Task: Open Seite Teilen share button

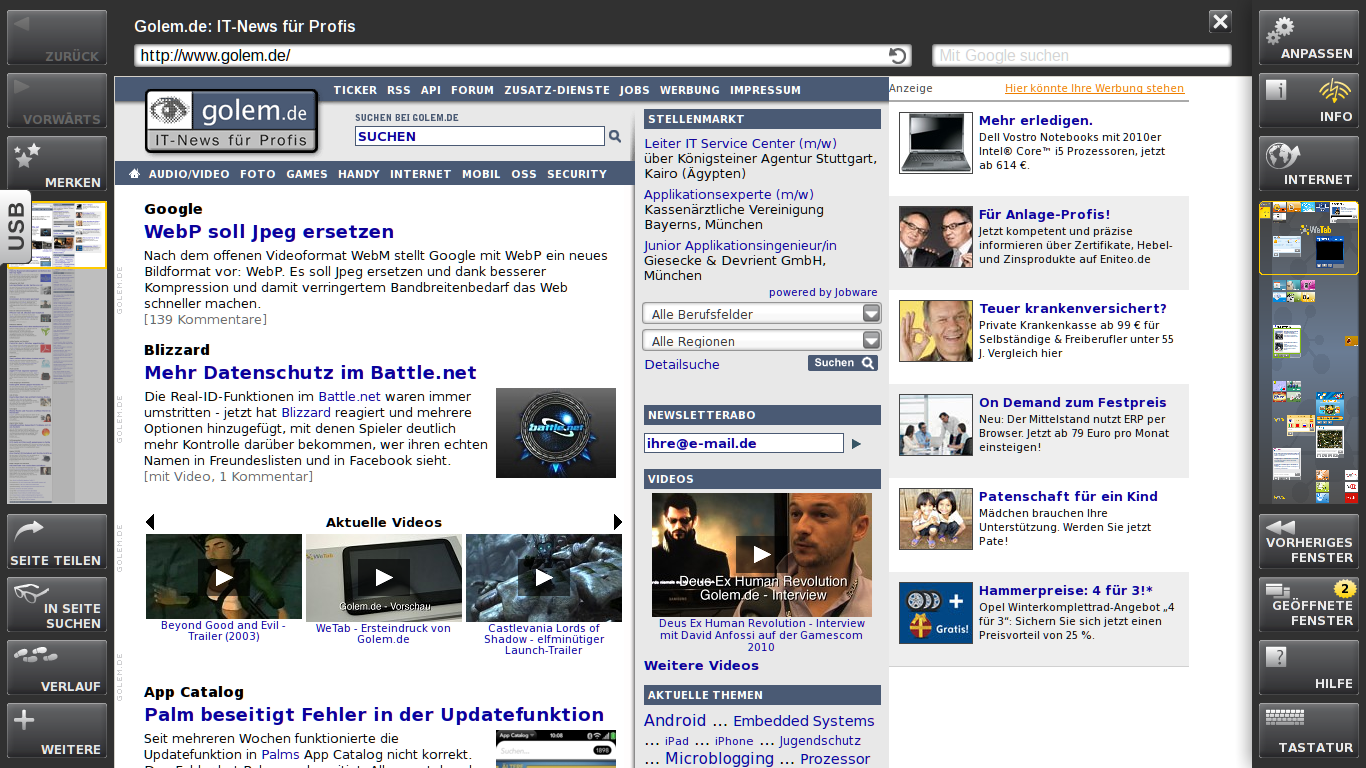Action: coord(57,542)
